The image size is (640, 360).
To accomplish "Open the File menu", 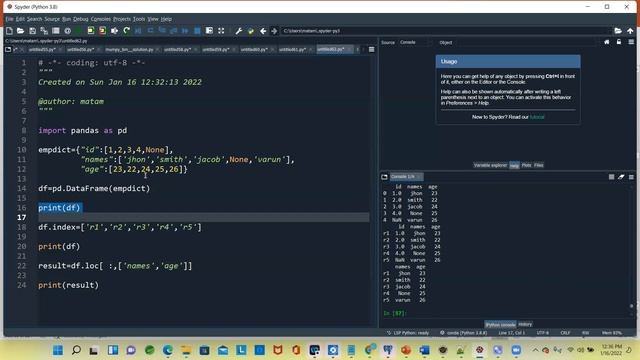I will click(x=9, y=19).
